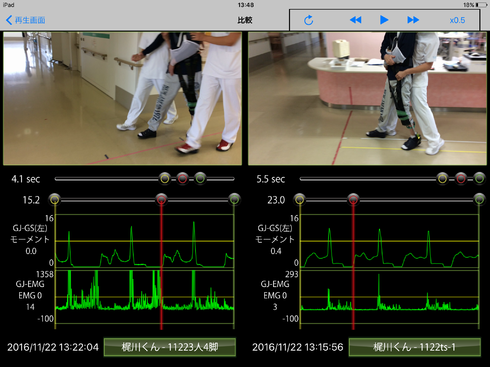Tap the 4.1 sec time value
The image size is (490, 367).
(x=26, y=179)
